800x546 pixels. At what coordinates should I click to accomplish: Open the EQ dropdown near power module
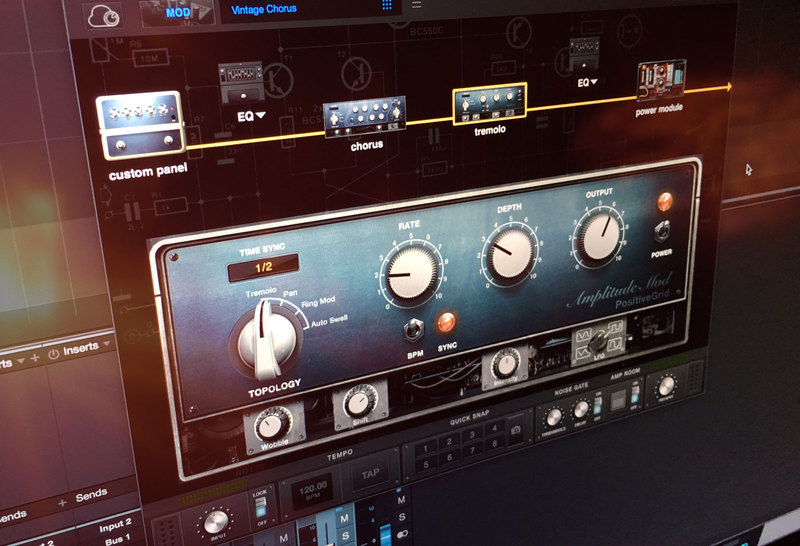pyautogui.click(x=587, y=82)
